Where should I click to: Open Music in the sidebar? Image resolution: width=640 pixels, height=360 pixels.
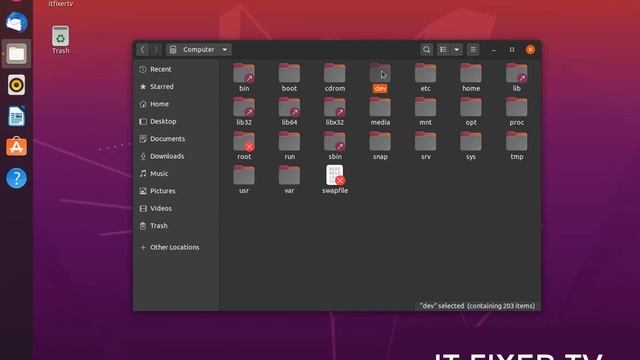click(x=176, y=173)
